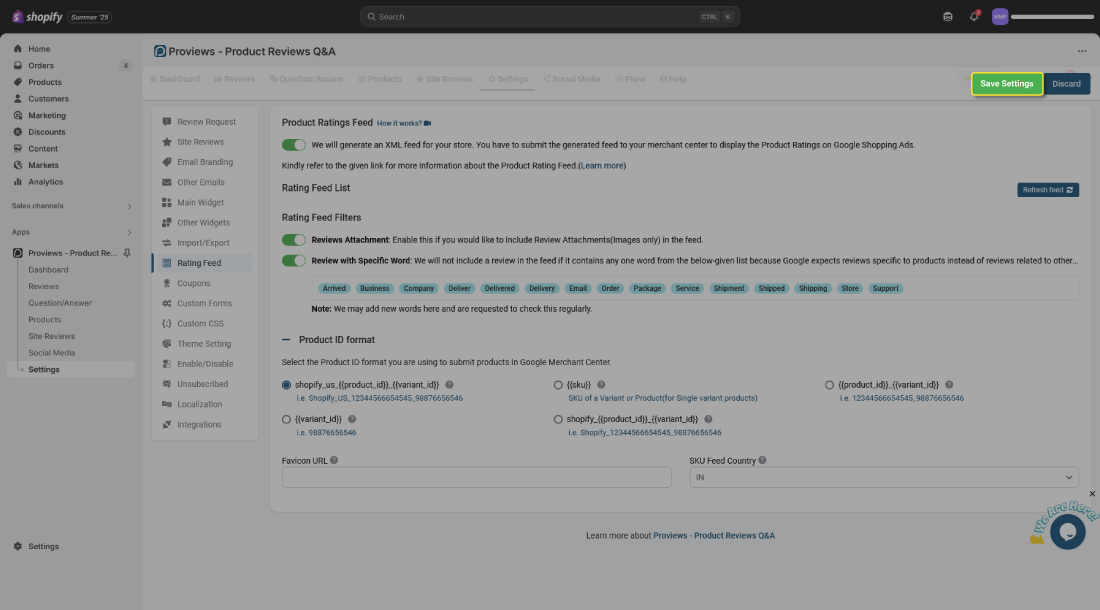The height and width of the screenshot is (610, 1100).
Task: Open the Help tab
Action: [x=673, y=79]
